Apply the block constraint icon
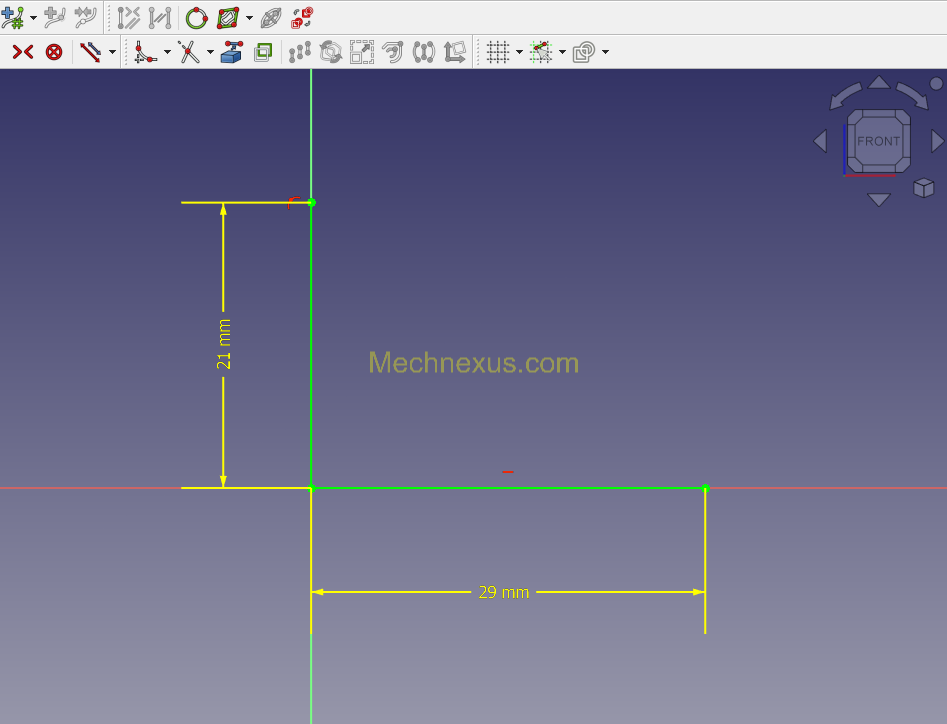The image size is (947, 724). click(54, 53)
